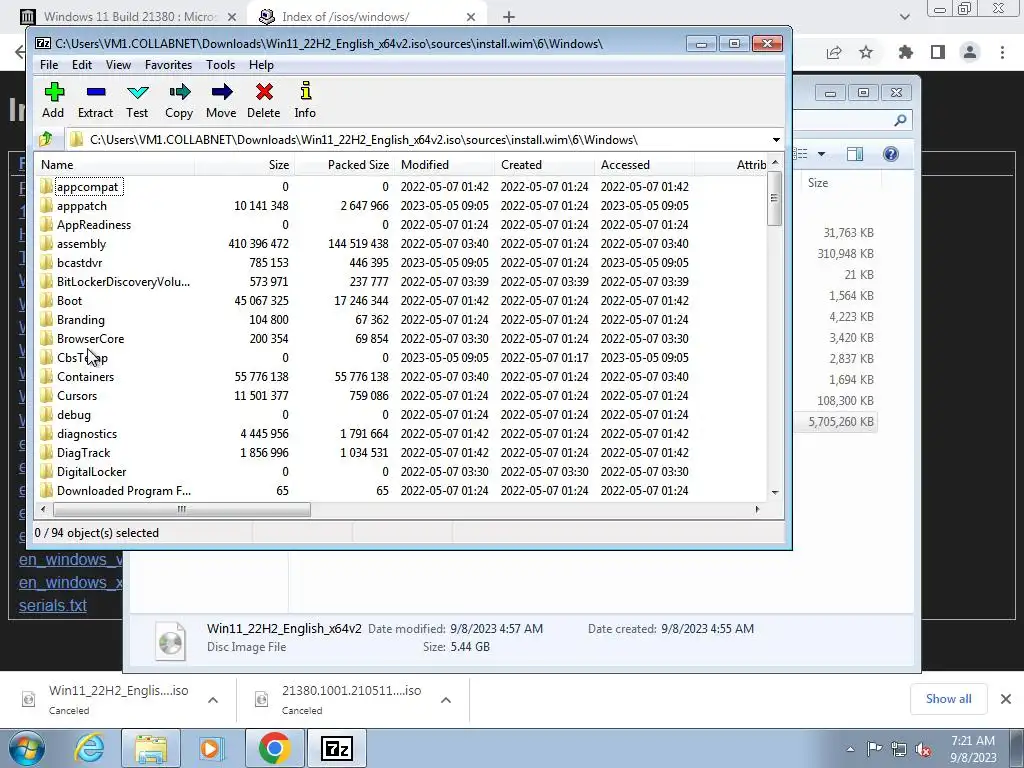Select the AppReadiness folder
Viewport: 1024px width, 768px height.
point(93,225)
